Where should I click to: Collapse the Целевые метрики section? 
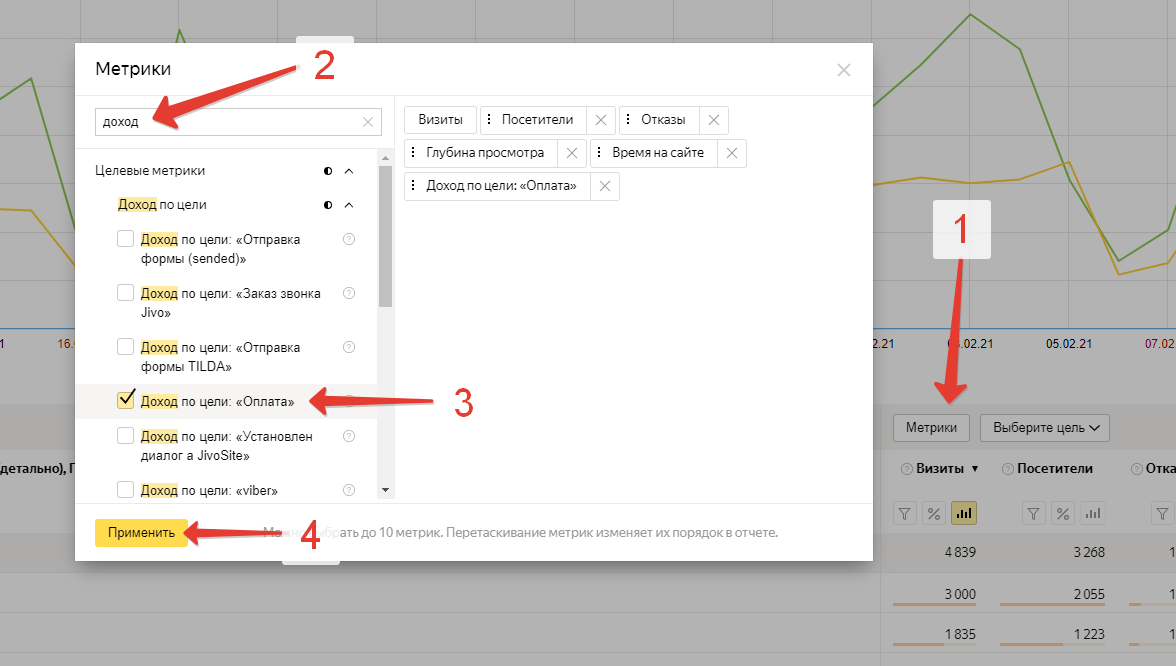(349, 171)
